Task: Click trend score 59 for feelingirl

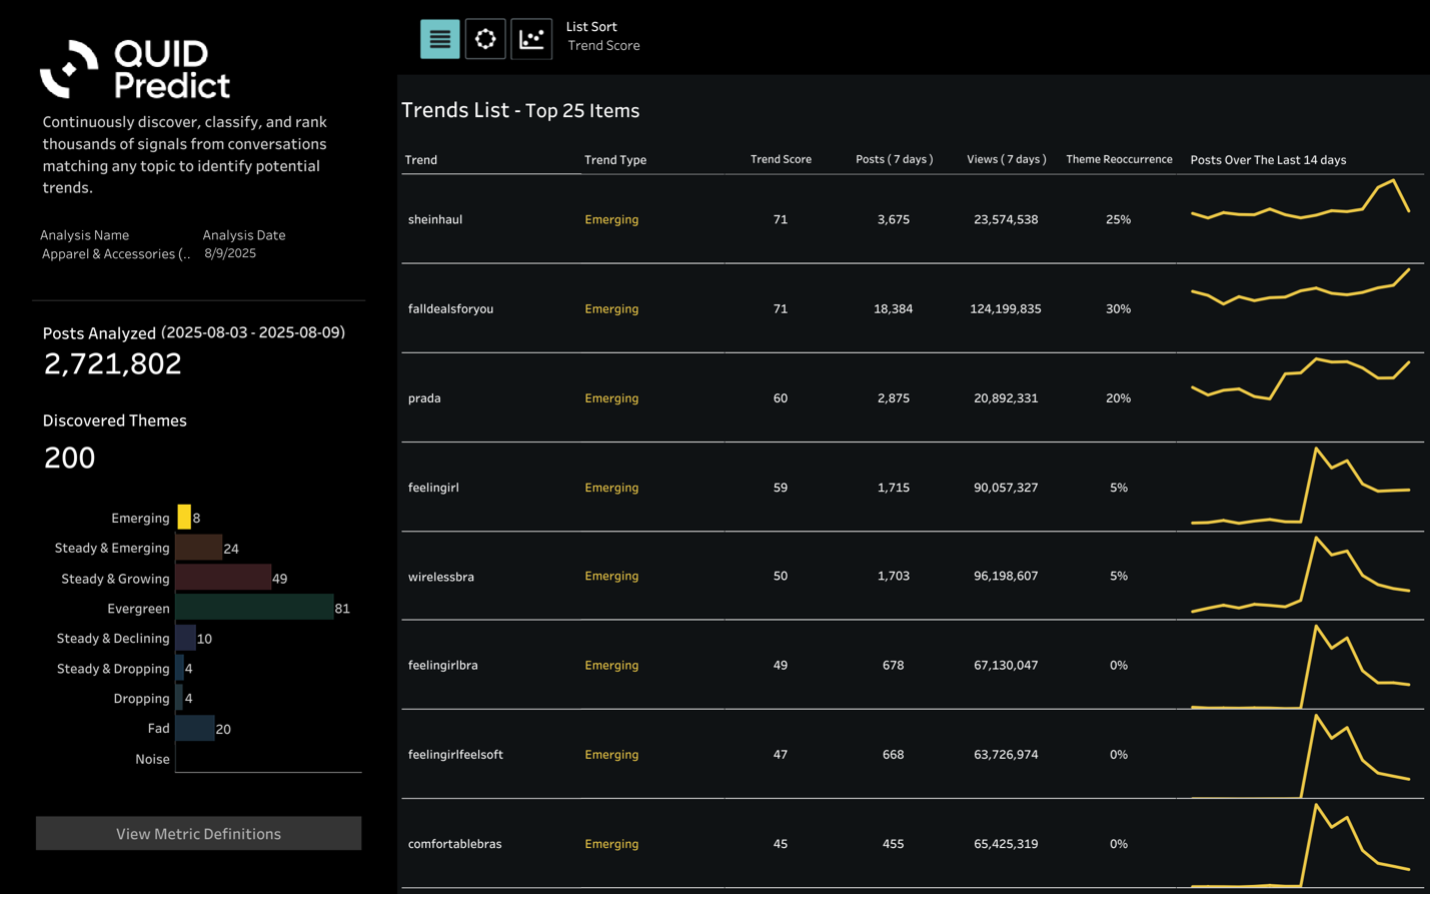Action: click(x=780, y=487)
